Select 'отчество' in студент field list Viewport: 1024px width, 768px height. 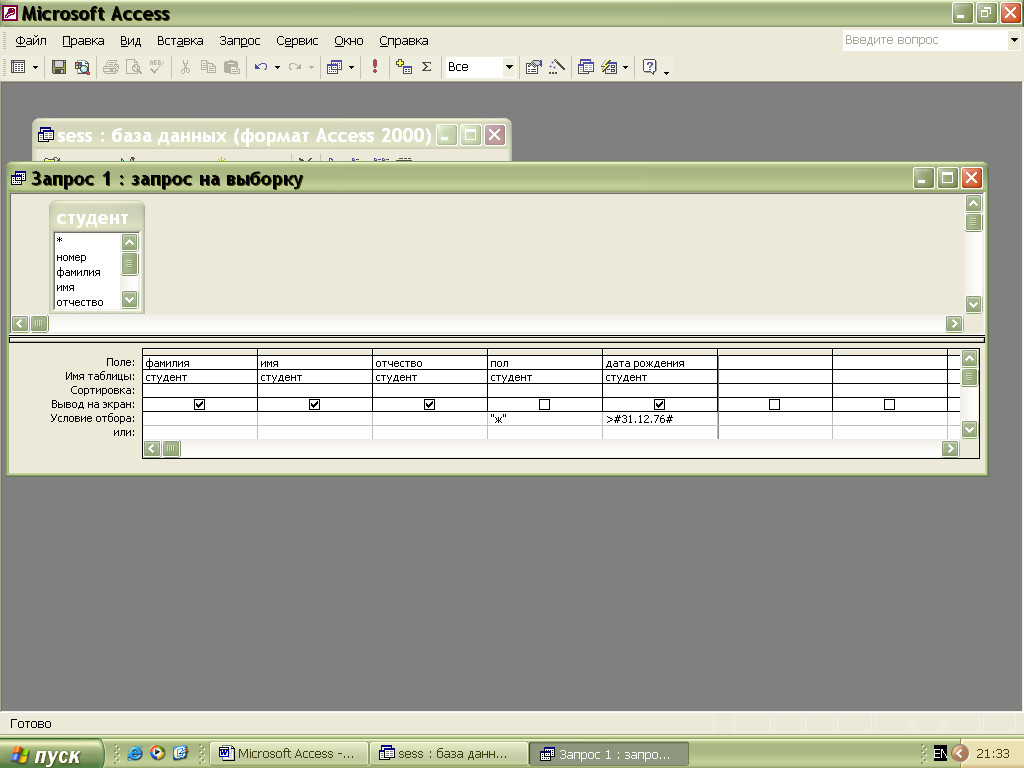point(80,302)
